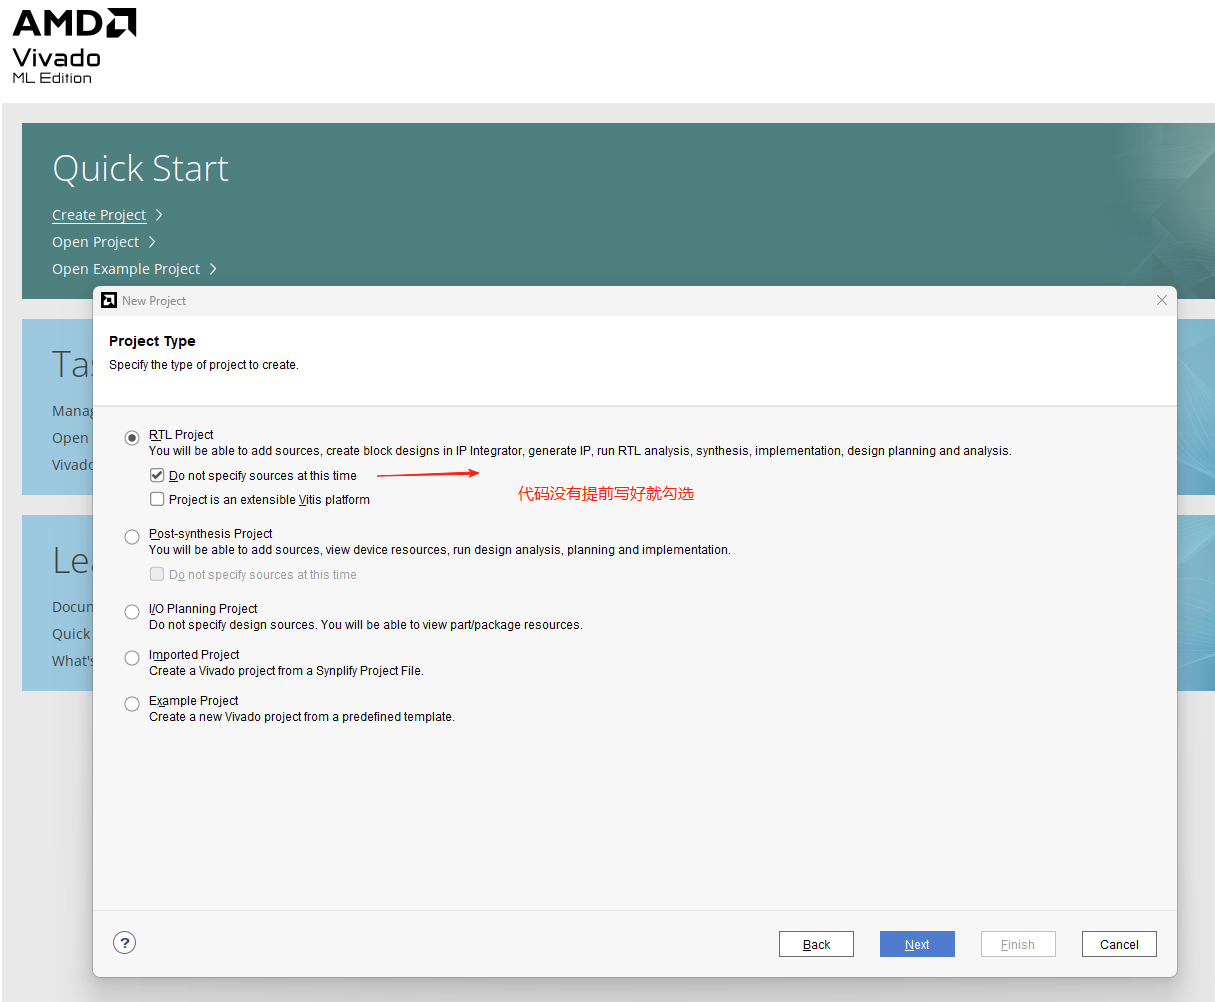Select the RTL Project radio button
This screenshot has width=1215, height=1002.
coord(132,438)
